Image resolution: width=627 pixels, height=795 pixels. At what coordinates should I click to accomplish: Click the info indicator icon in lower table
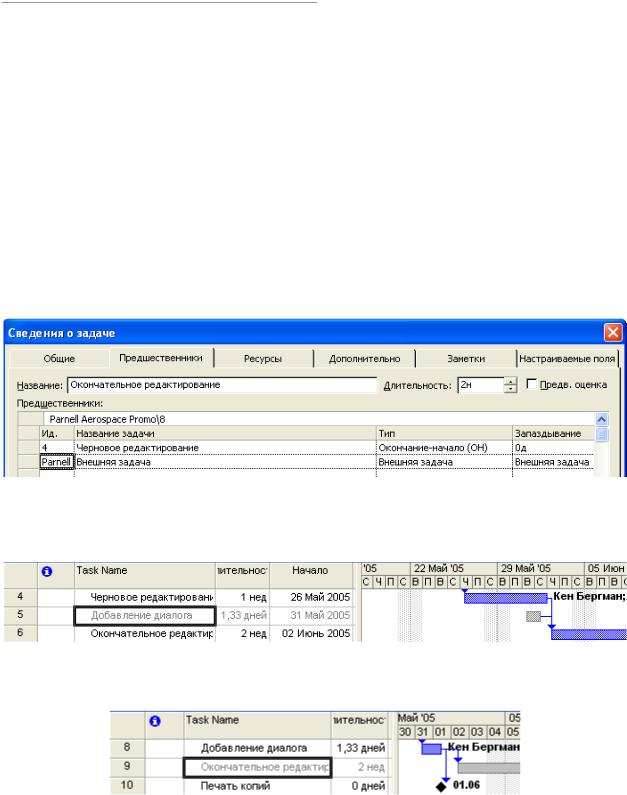click(155, 721)
